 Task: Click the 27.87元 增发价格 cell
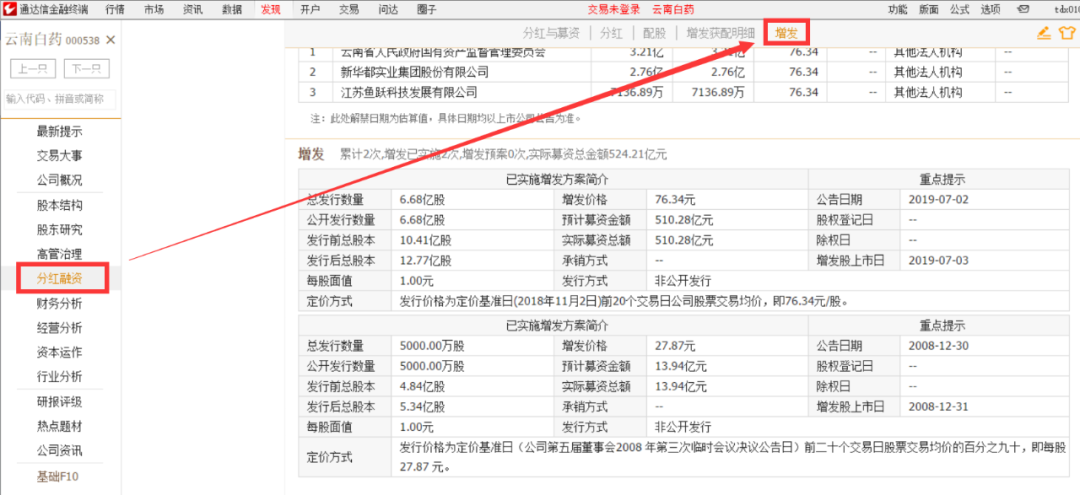[676, 346]
